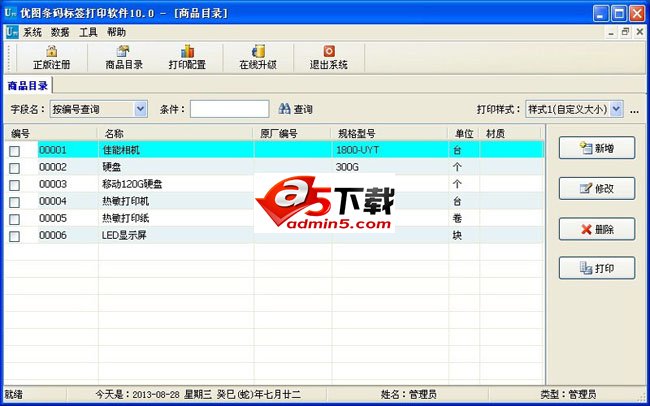Click the 卷 unit cell

[x=464, y=218]
